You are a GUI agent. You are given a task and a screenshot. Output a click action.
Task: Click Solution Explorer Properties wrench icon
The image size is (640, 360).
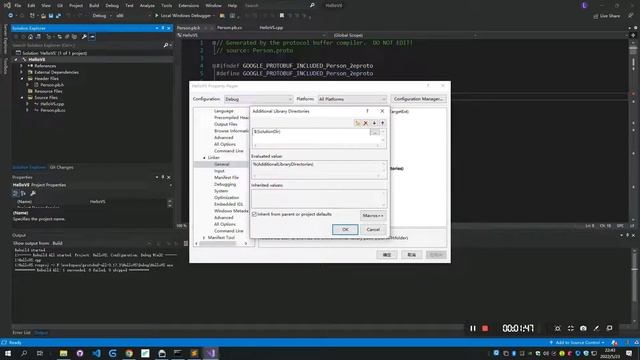[84, 37]
